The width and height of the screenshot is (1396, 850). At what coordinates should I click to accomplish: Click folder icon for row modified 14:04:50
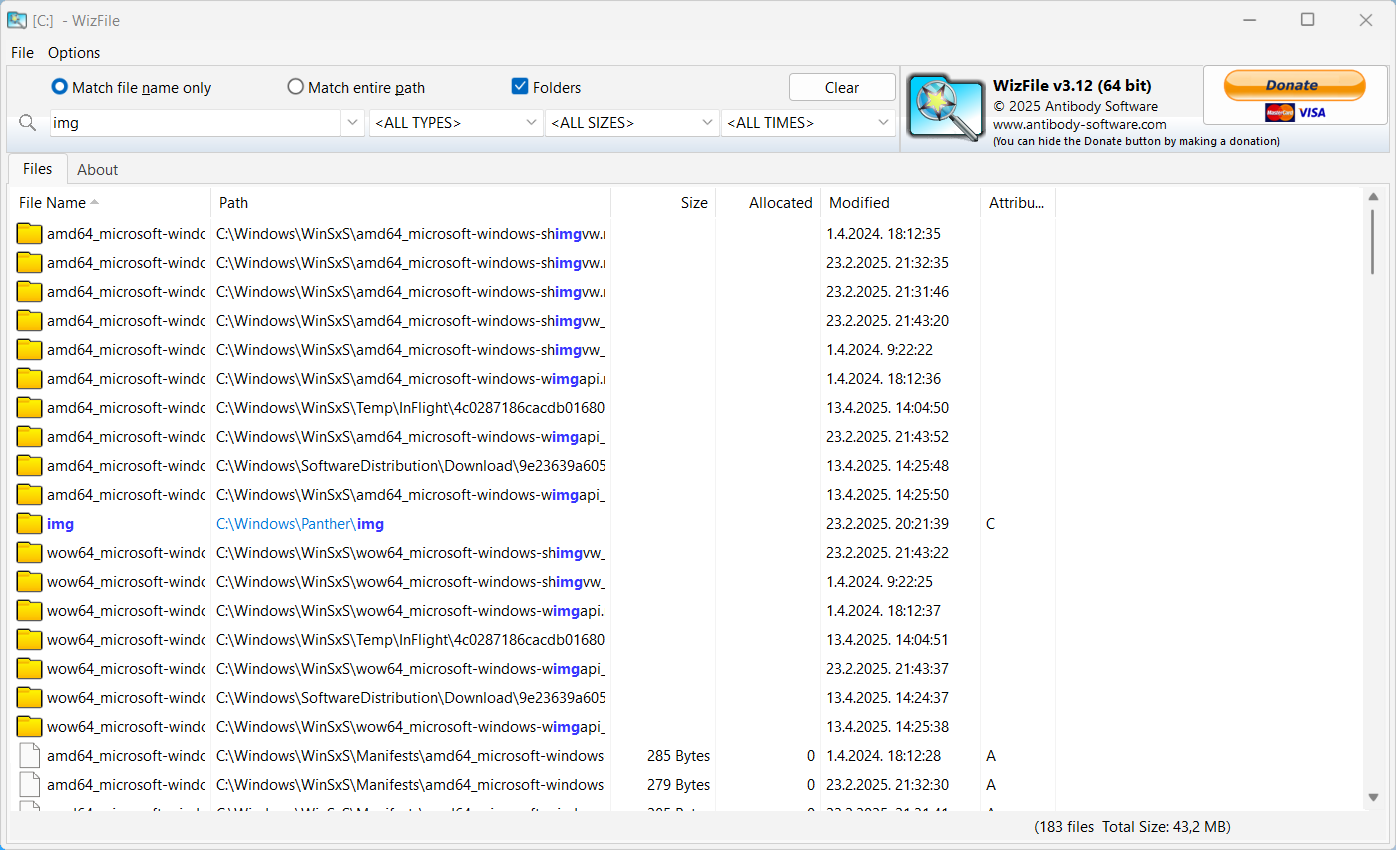30,408
